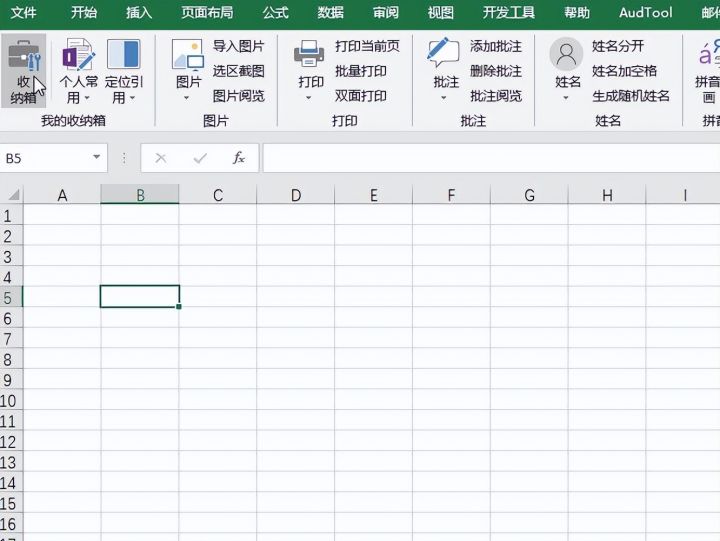The width and height of the screenshot is (720, 541).
Task: Click 图片阅览 button
Action: coord(238,96)
